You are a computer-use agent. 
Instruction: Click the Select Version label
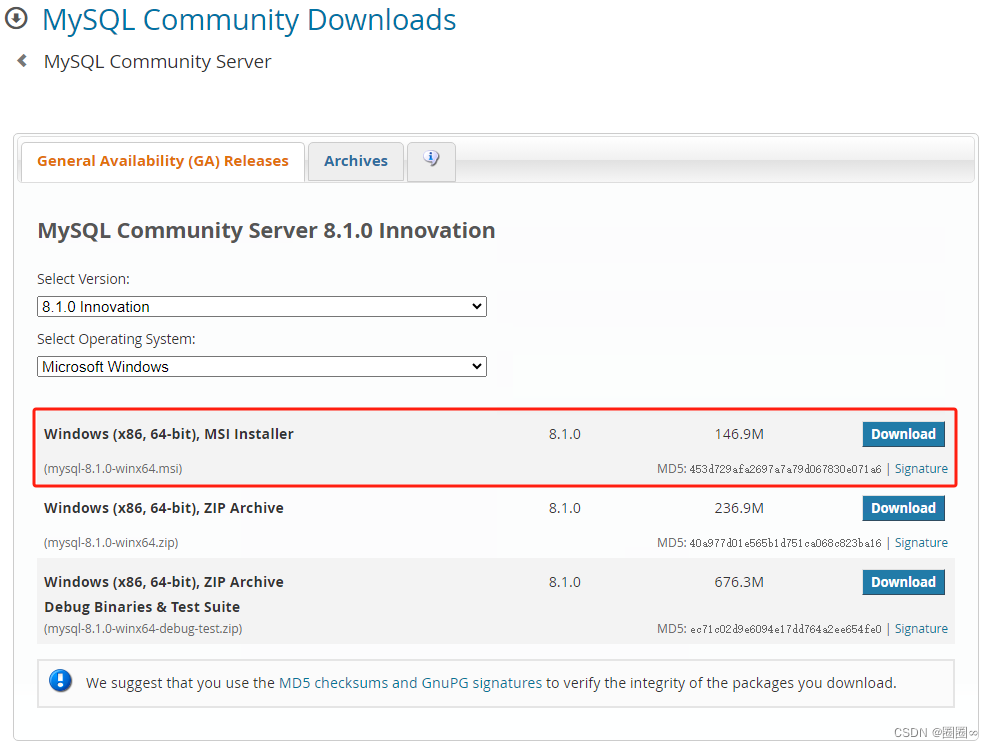click(x=83, y=279)
